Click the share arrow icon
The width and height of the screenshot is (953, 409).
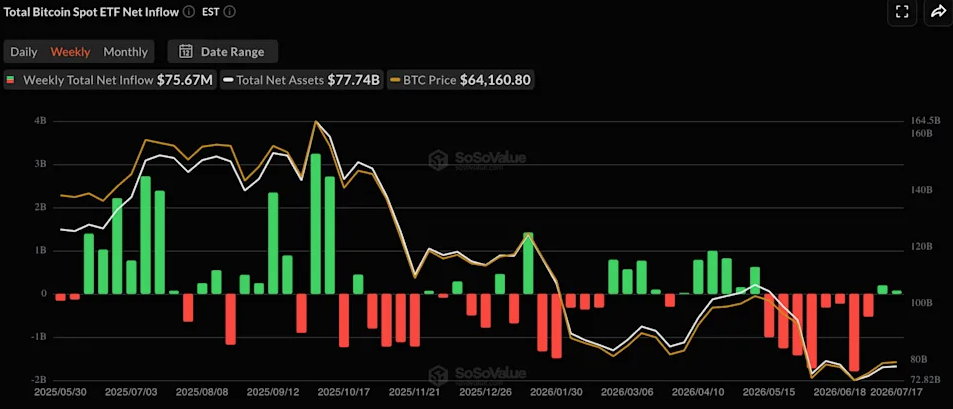click(x=938, y=12)
